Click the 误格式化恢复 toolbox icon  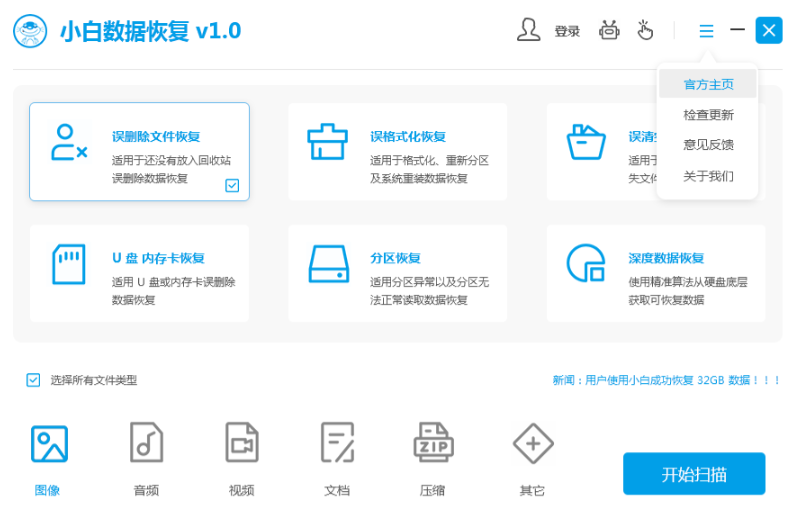coord(328,141)
